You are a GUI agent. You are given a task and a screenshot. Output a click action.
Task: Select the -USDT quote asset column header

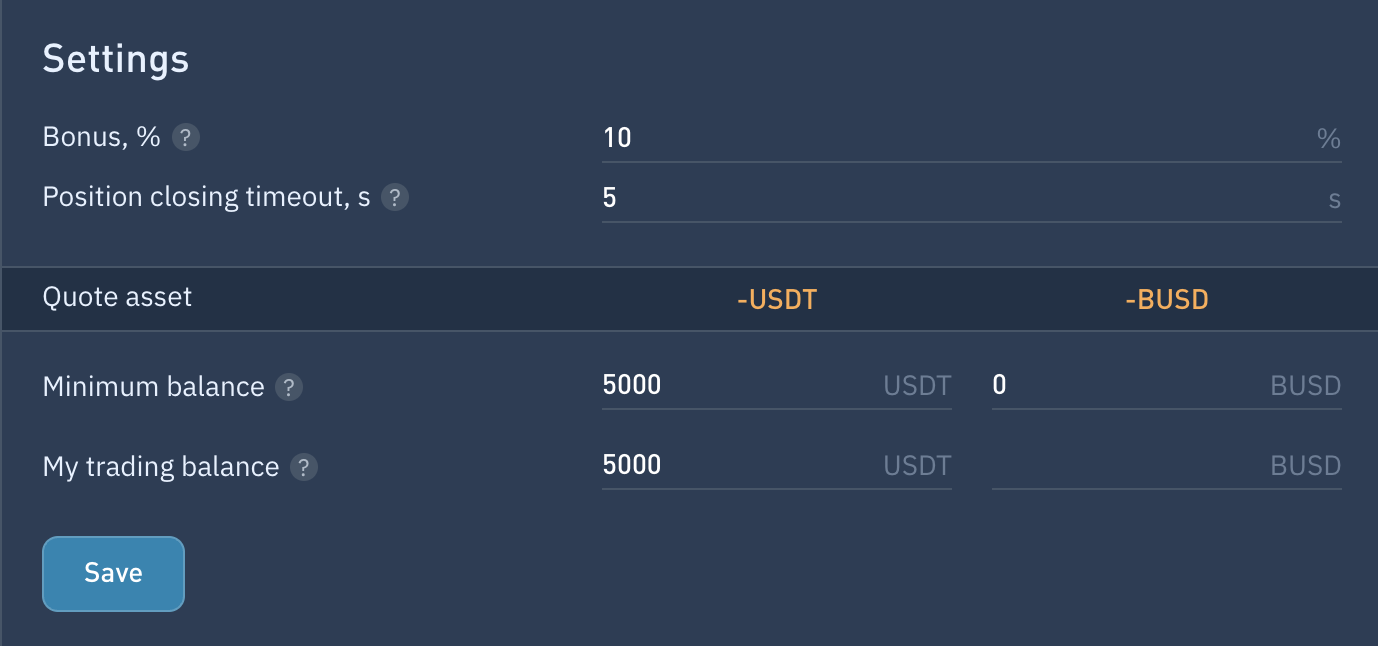coord(776,299)
